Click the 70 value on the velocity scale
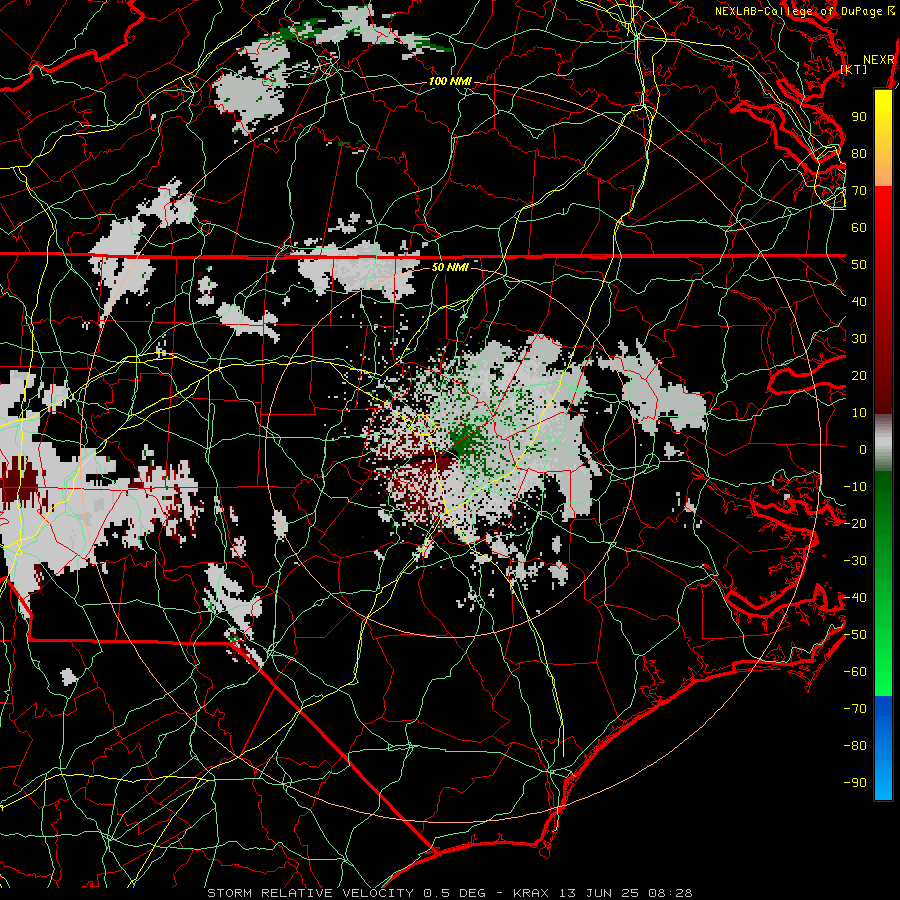Viewport: 900px width, 900px height. tap(859, 191)
